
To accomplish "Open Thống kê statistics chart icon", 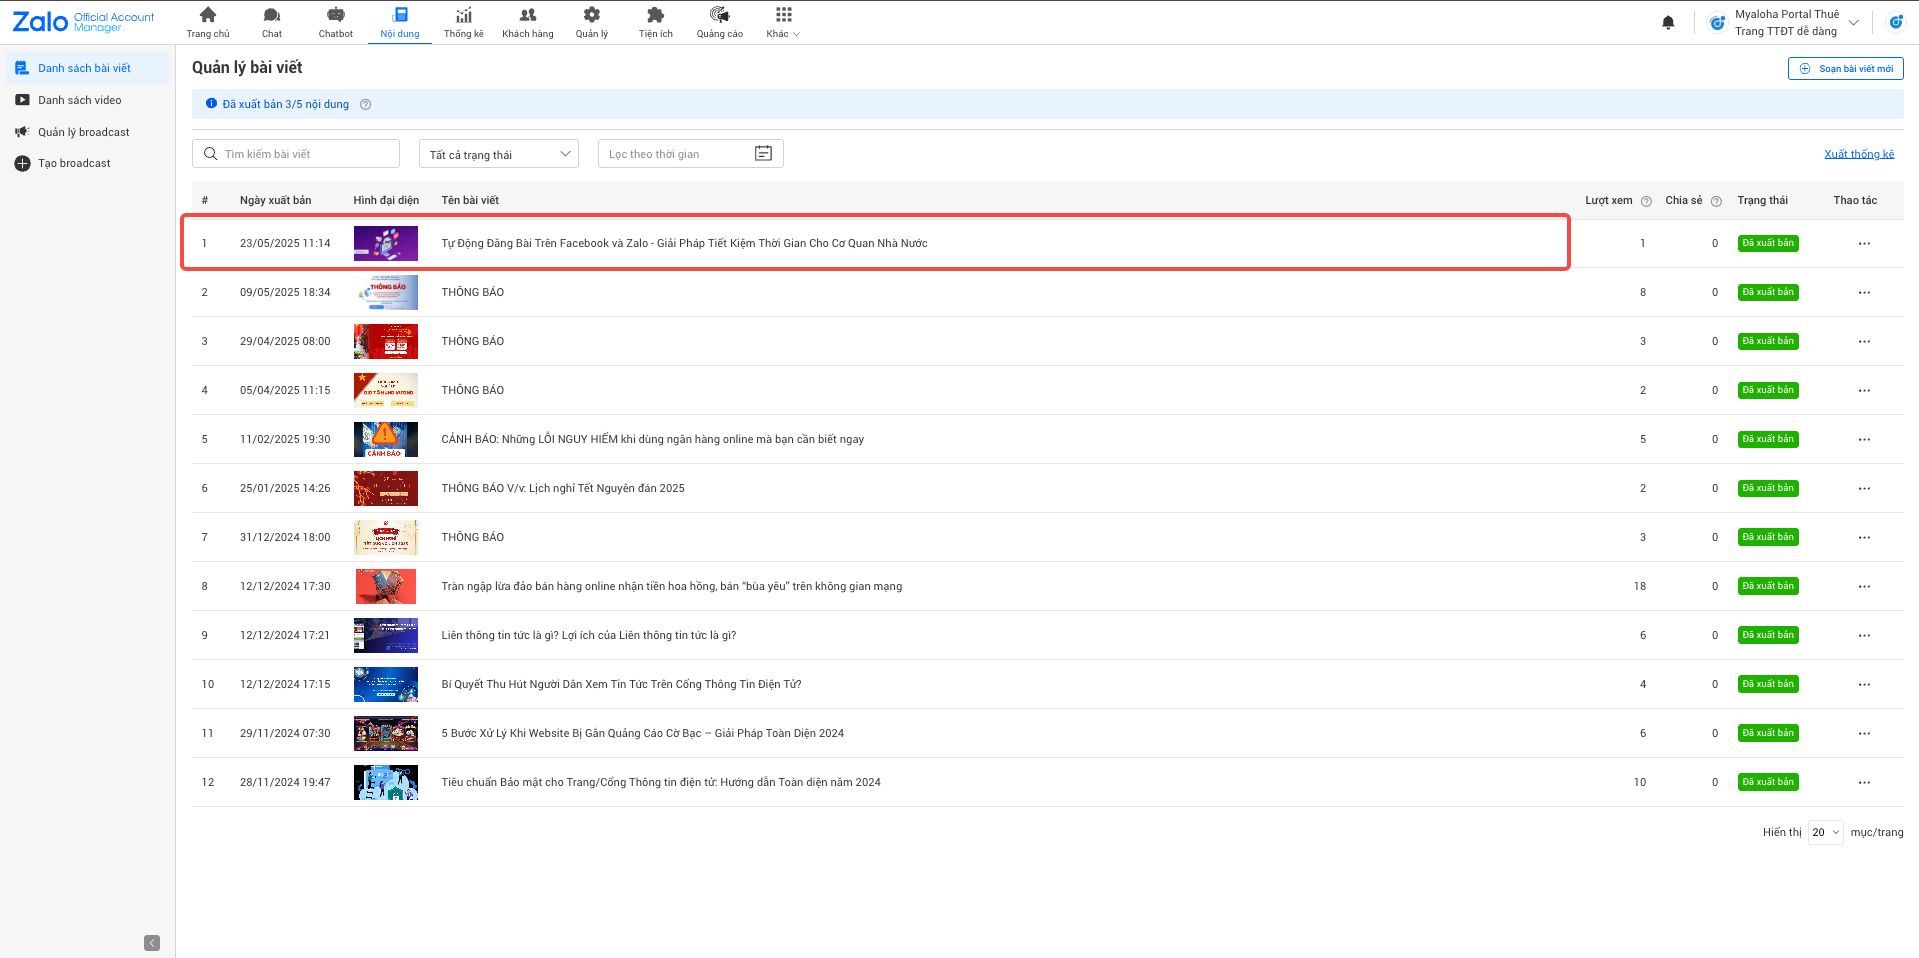I will [463, 16].
